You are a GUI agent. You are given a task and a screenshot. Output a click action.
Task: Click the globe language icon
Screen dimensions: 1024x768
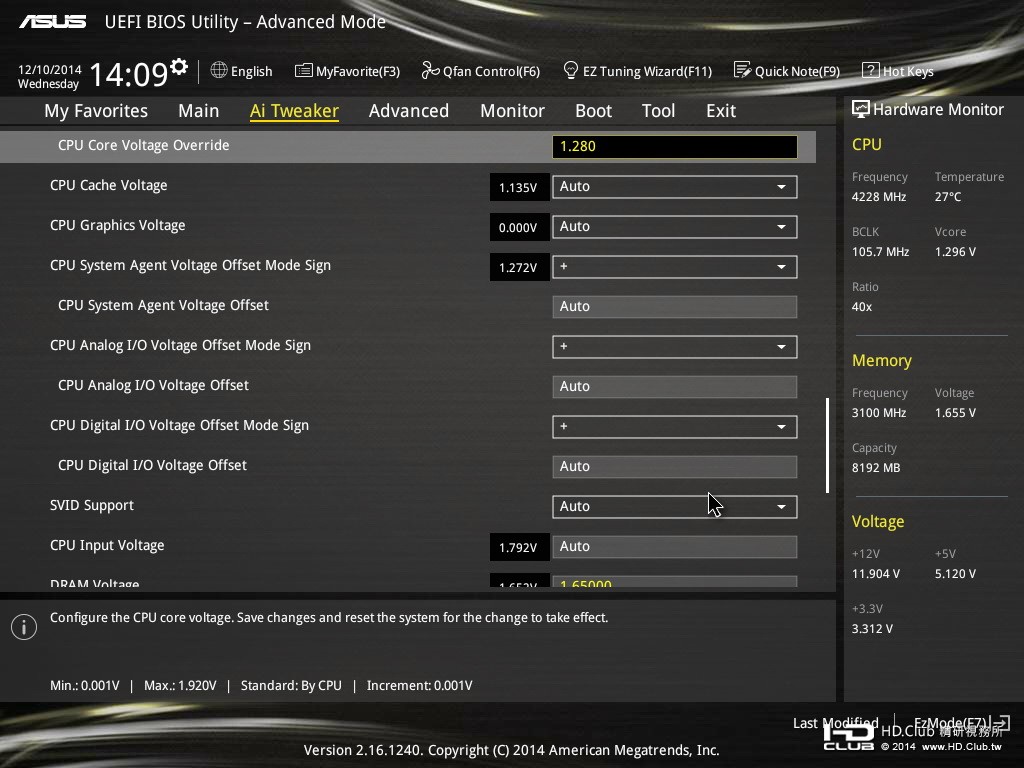pos(219,70)
